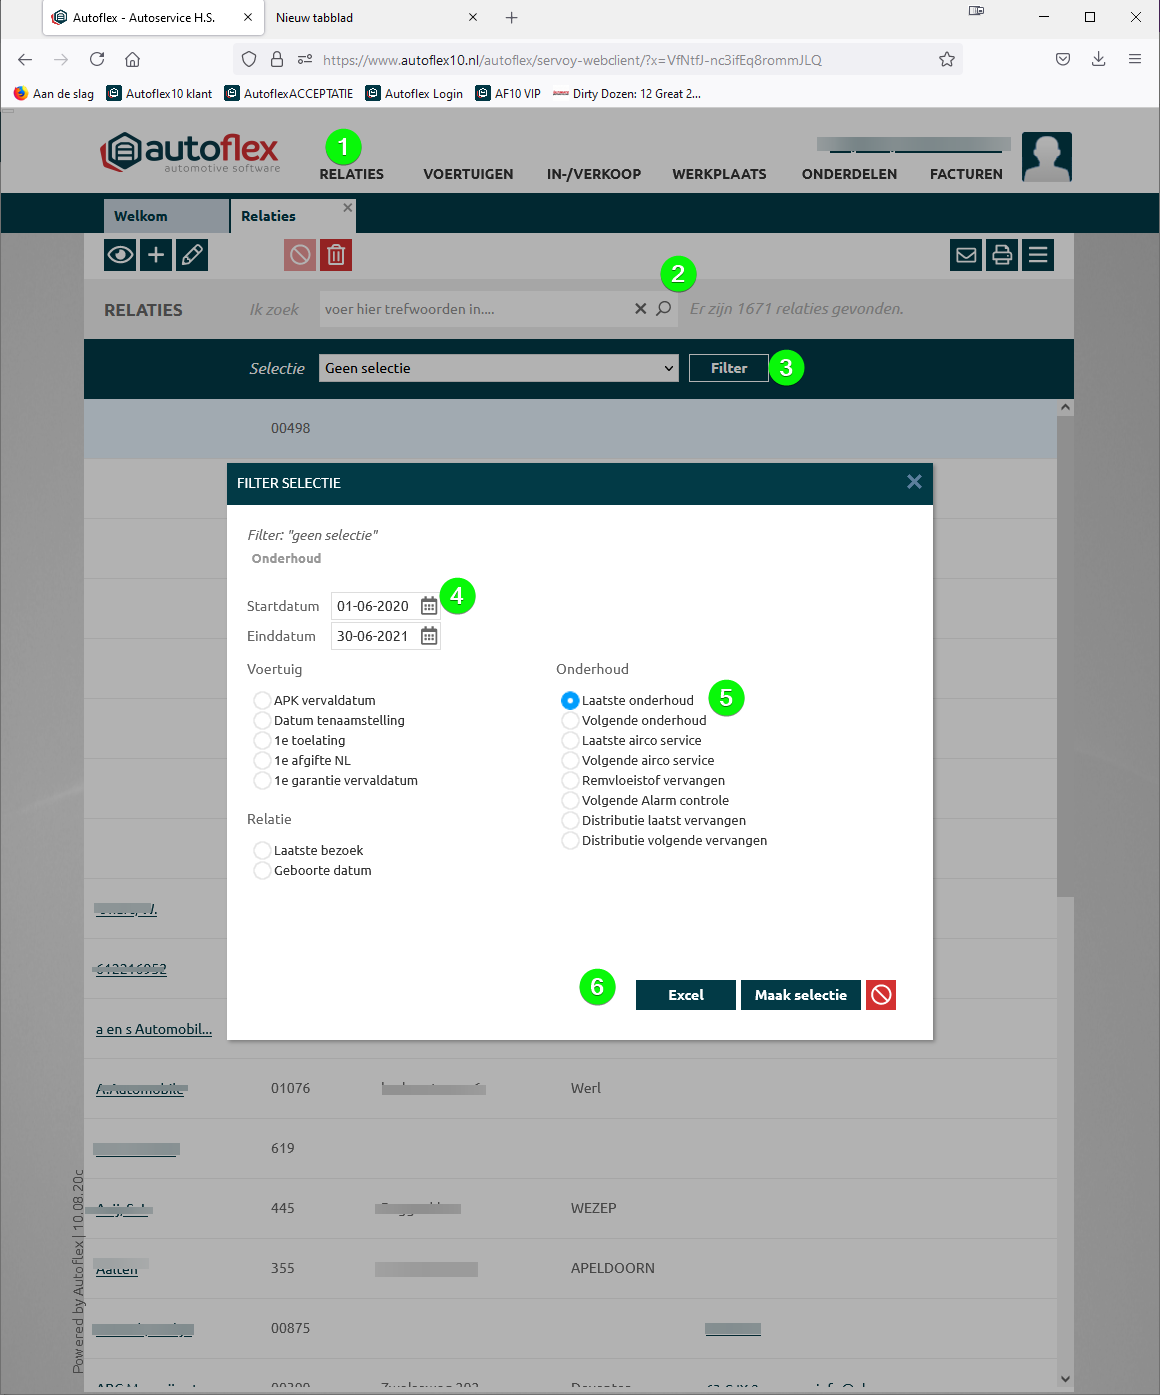Viewport: 1160px width, 1395px height.
Task: Click the plus icon to add relation
Action: click(156, 255)
